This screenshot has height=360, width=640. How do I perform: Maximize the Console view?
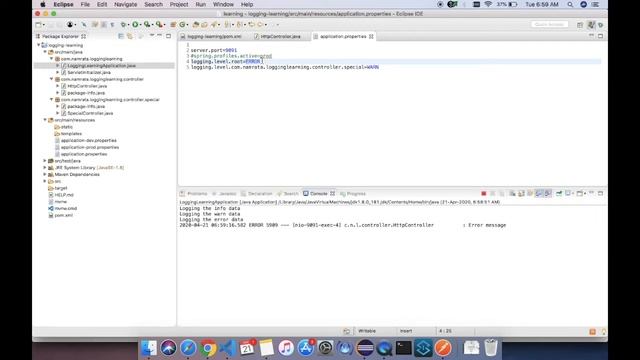[x=600, y=193]
